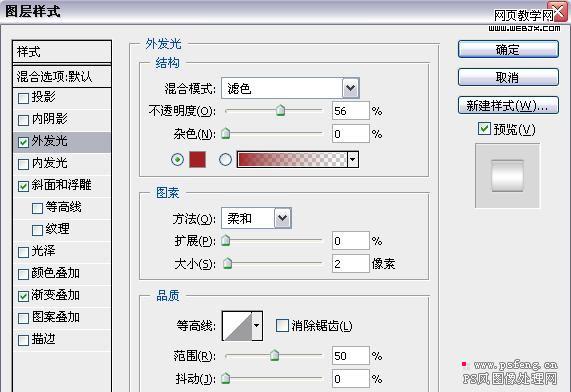This screenshot has width=571, height=392.
Task: Click the opacity field showing 56
Action: click(x=351, y=111)
